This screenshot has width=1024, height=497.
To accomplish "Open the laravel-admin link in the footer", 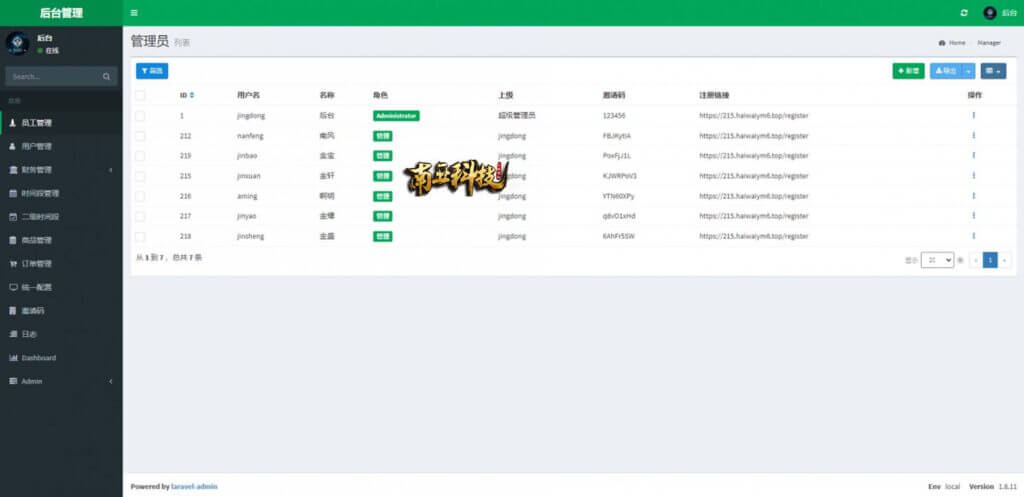I will point(195,487).
